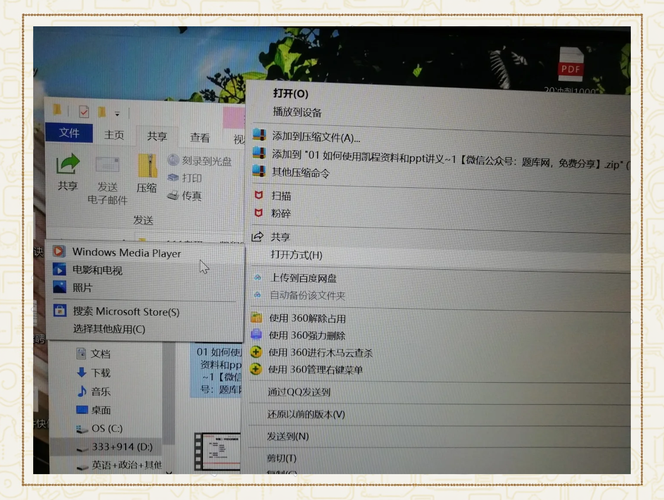Click the Baidu cloud icon beside 上传到百度网盘
This screenshot has width=664, height=500.
pyautogui.click(x=257, y=278)
